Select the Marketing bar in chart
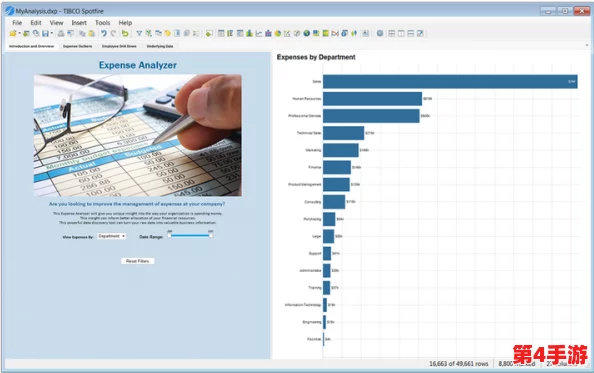This screenshot has width=594, height=373. [341, 150]
